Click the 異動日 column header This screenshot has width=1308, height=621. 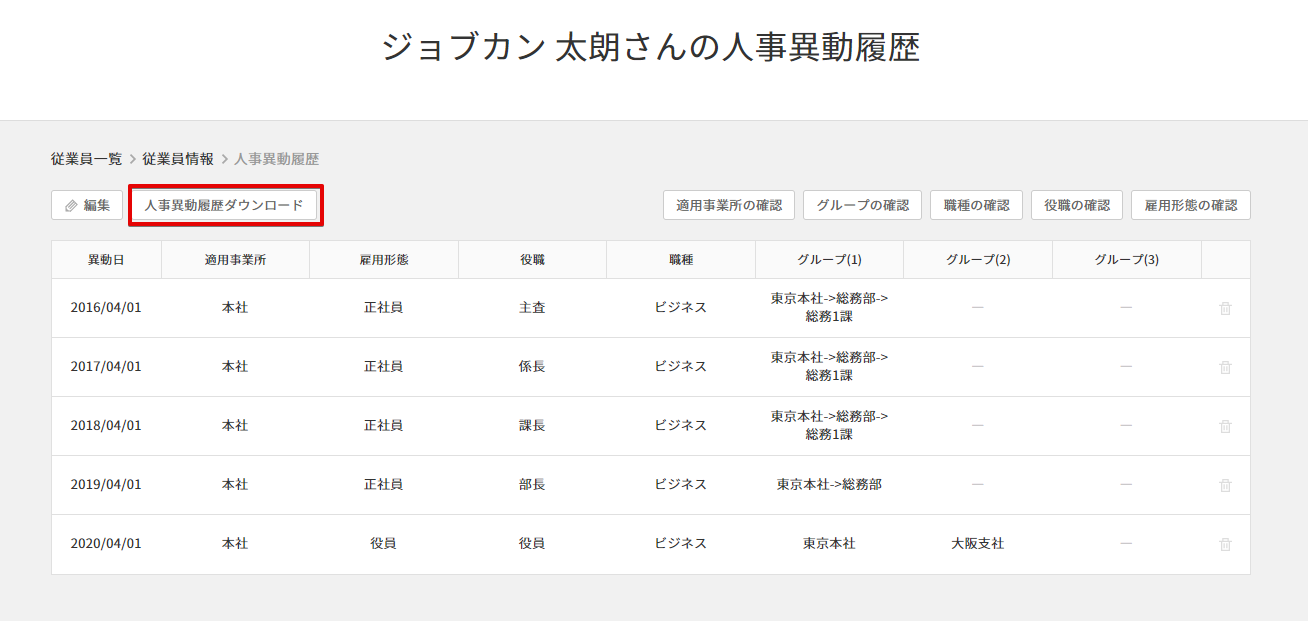tap(106, 260)
